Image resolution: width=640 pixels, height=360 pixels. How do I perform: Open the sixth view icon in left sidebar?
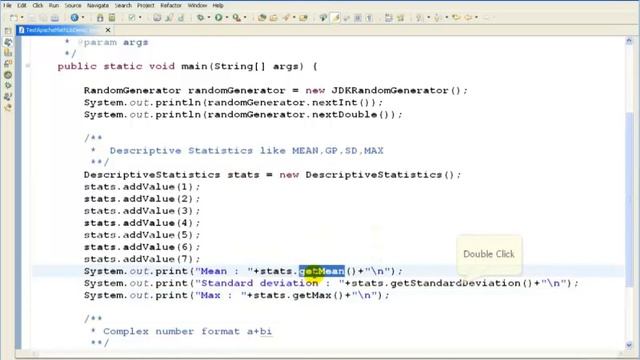click(8, 97)
